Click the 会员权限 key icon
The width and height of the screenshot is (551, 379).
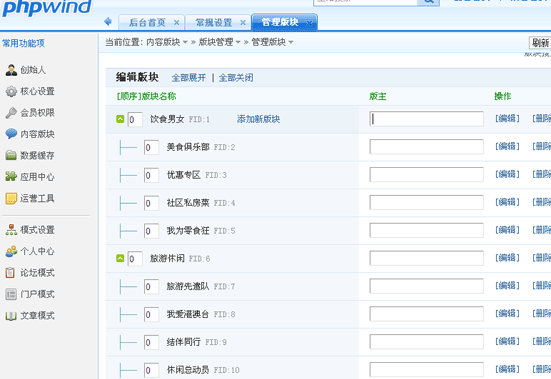11,113
